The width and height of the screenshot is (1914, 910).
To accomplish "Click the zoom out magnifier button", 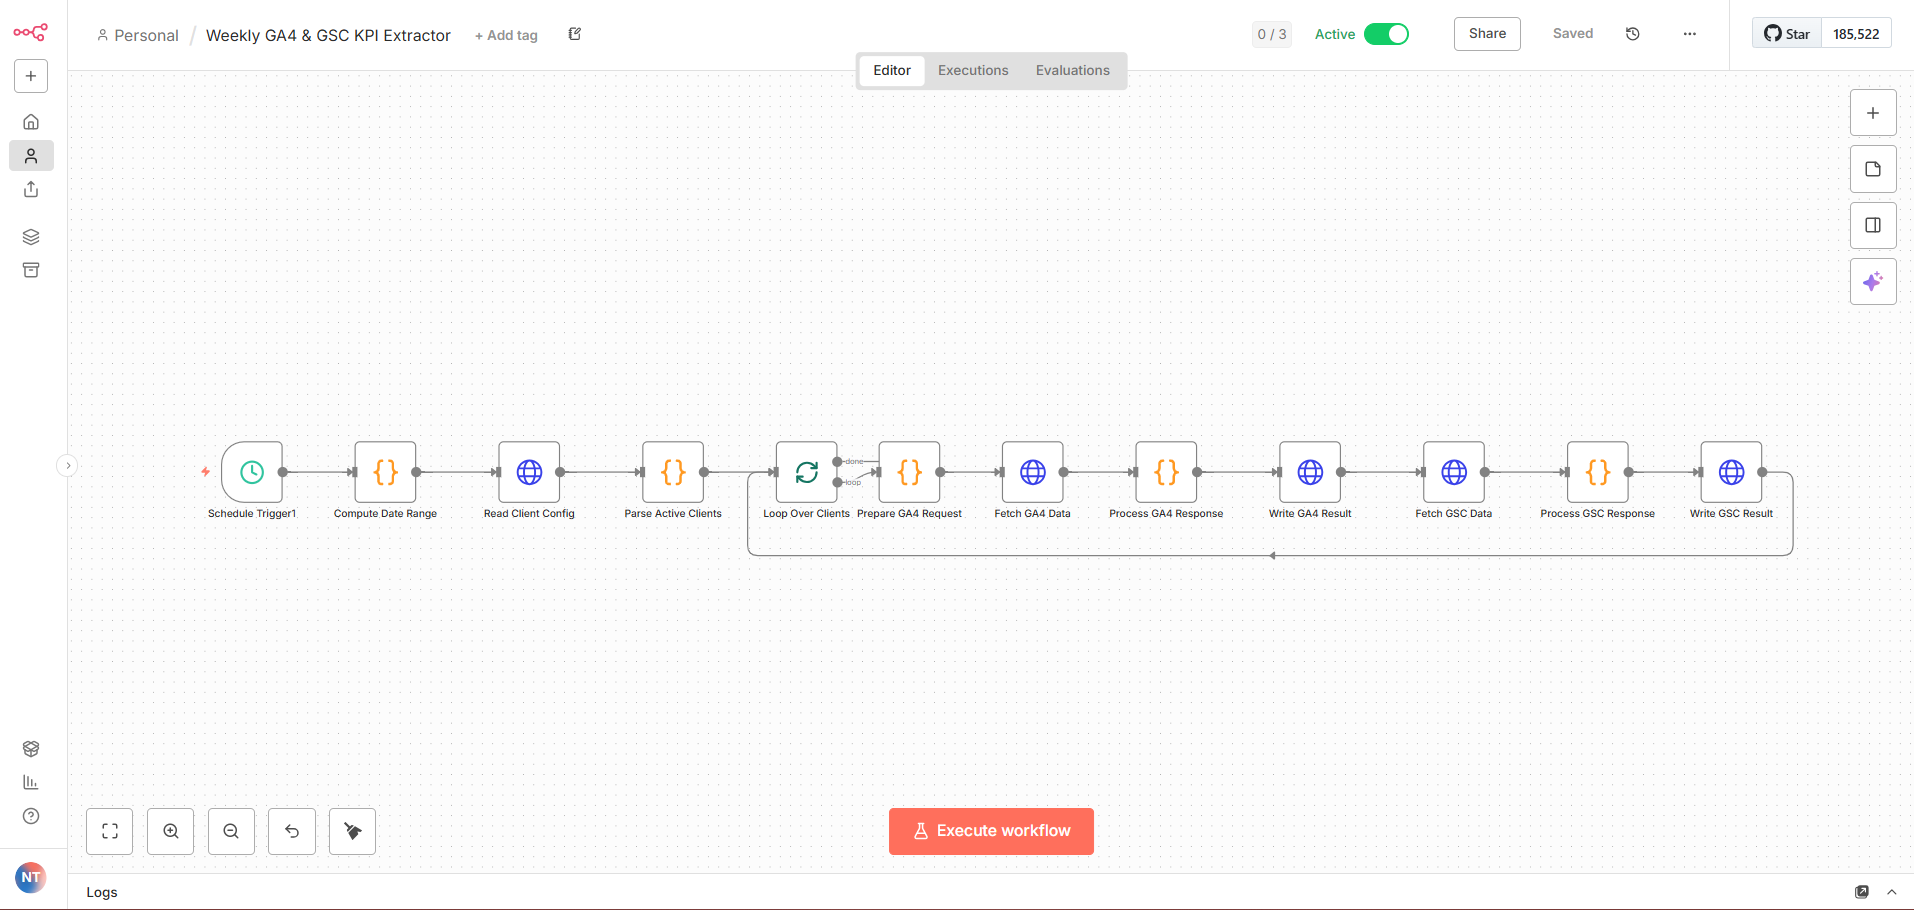I will (231, 831).
